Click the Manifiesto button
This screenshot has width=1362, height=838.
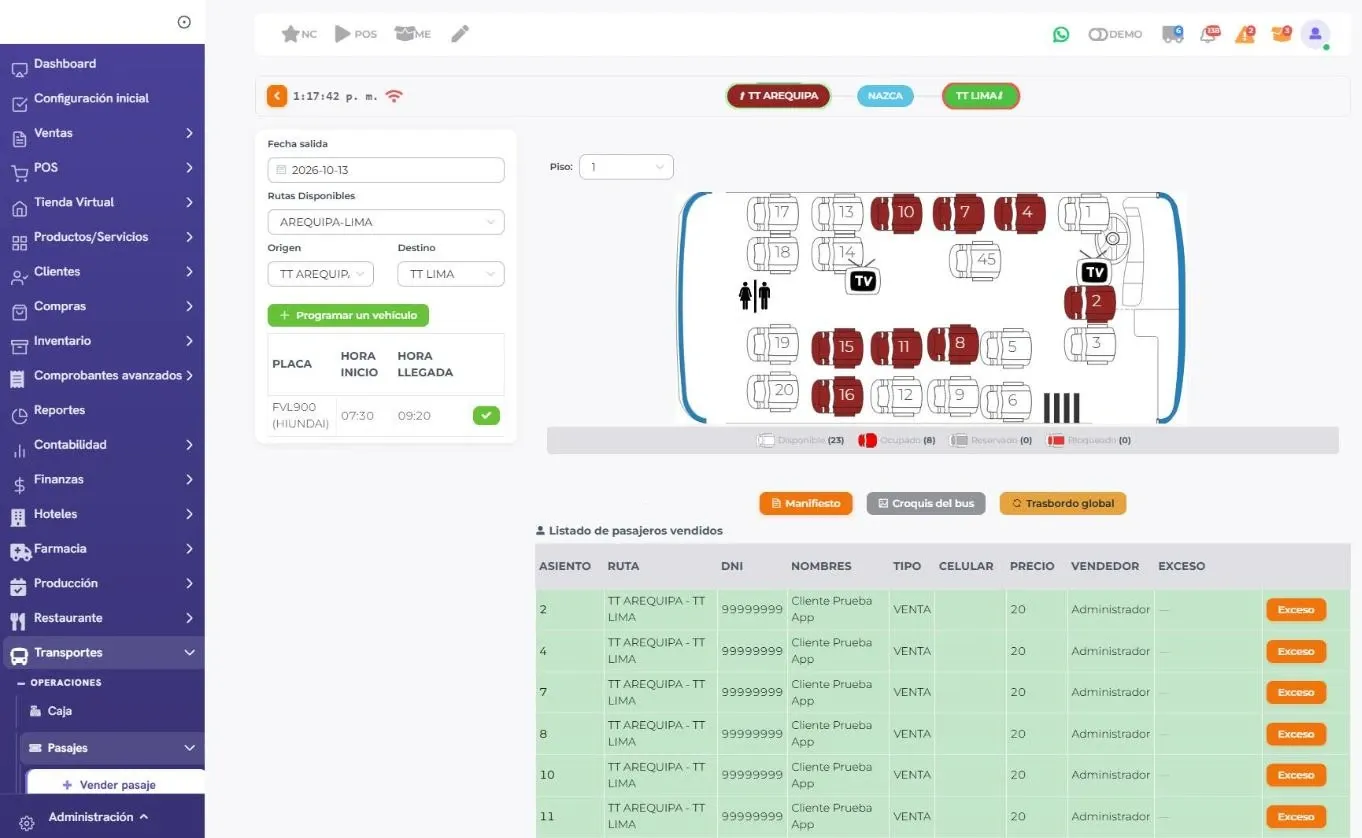[806, 503]
